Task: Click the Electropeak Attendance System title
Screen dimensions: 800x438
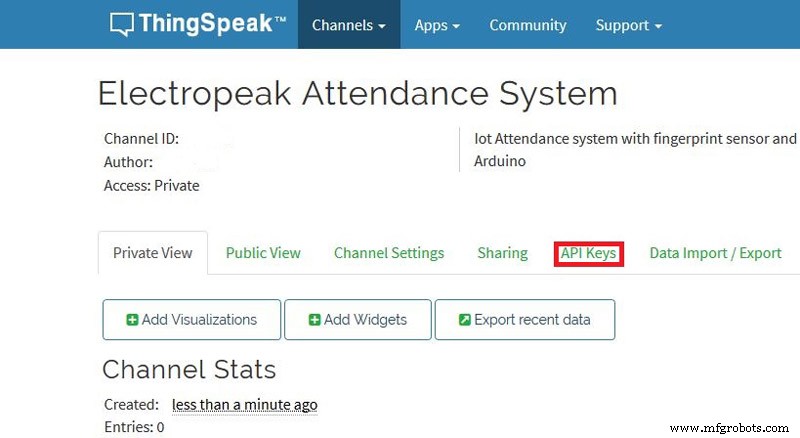Action: [x=357, y=94]
